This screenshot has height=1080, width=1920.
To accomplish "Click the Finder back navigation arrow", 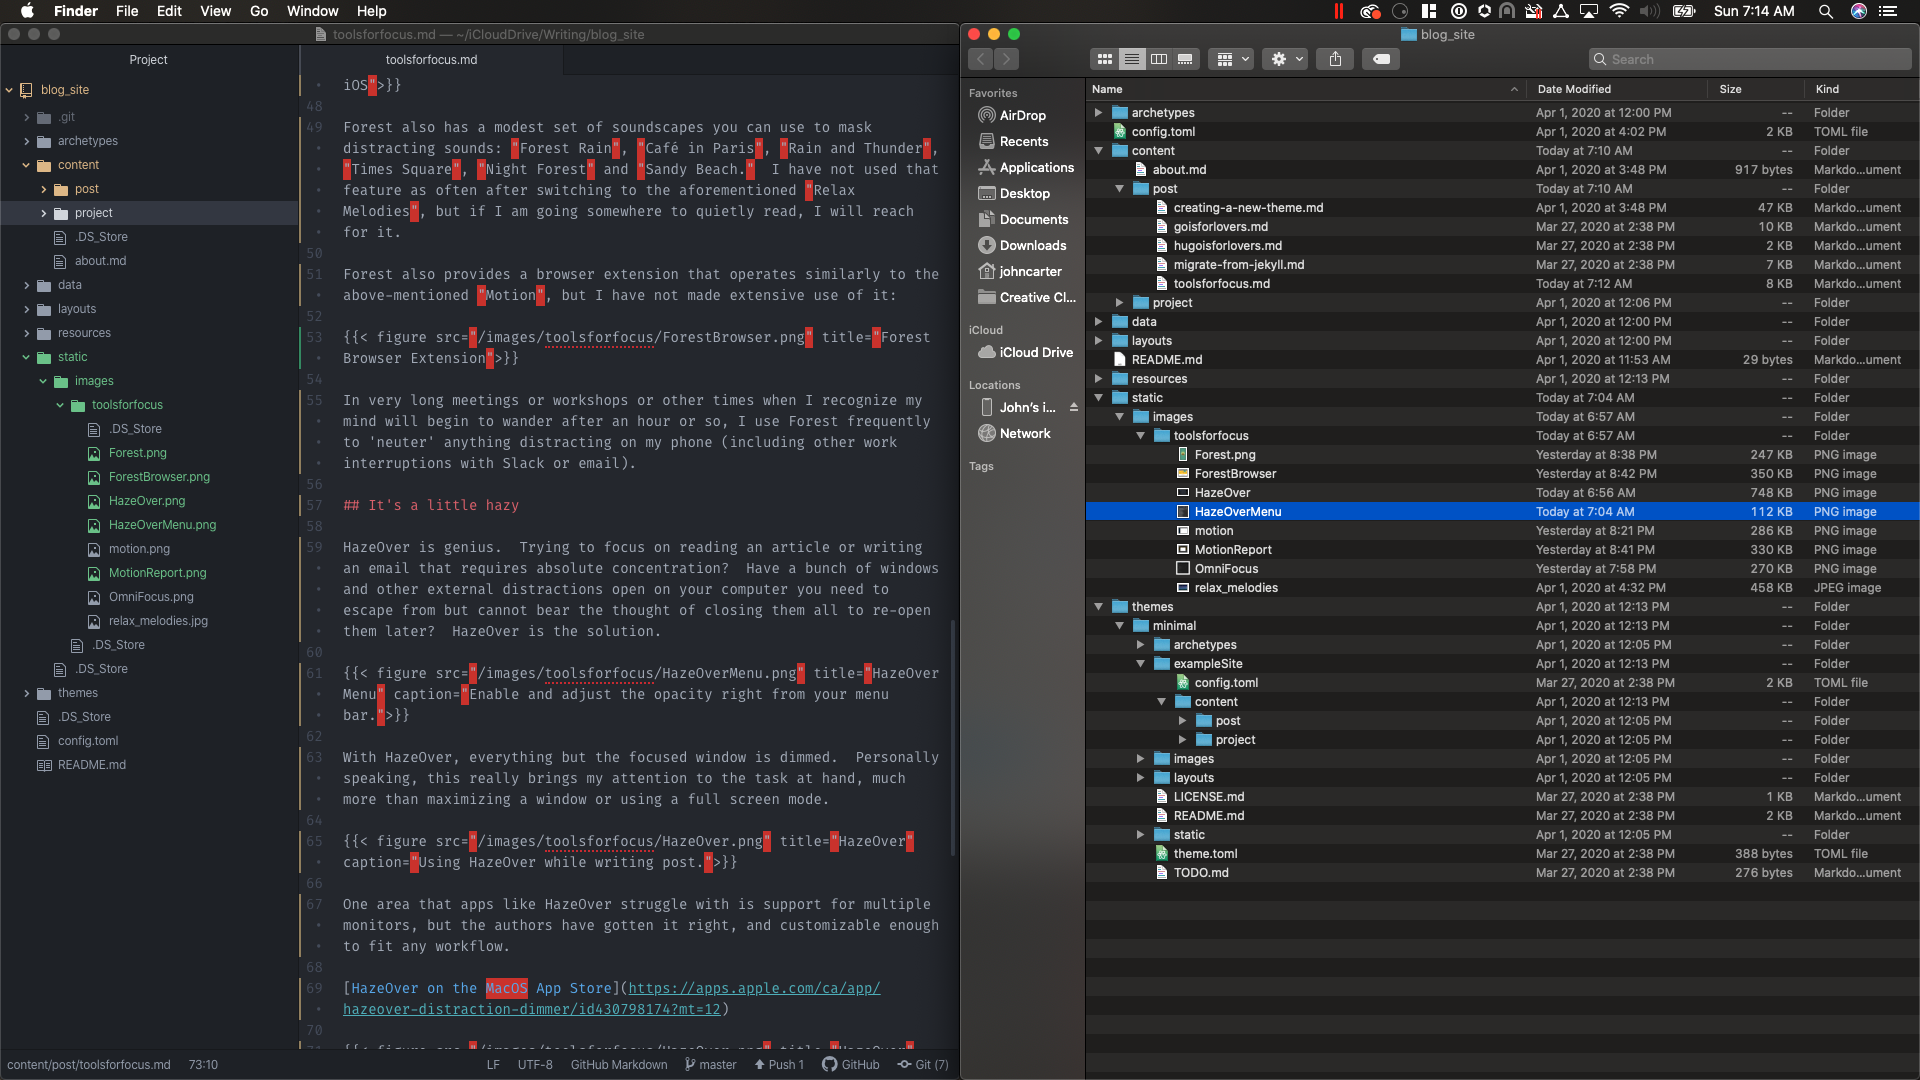I will point(981,59).
